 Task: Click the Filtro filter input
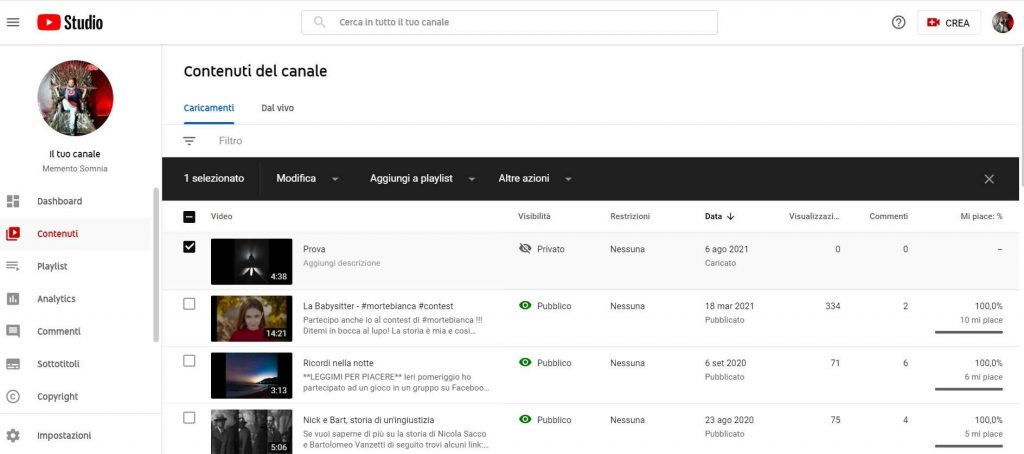(231, 140)
